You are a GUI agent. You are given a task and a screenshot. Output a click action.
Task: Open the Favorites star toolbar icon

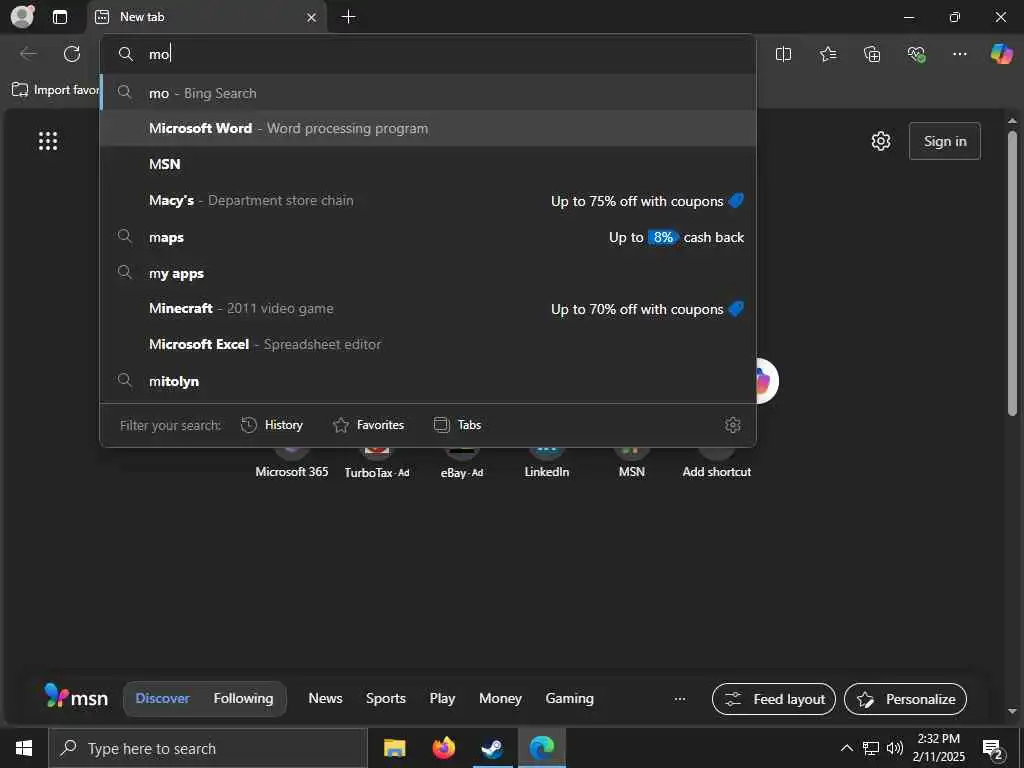[x=827, y=54]
